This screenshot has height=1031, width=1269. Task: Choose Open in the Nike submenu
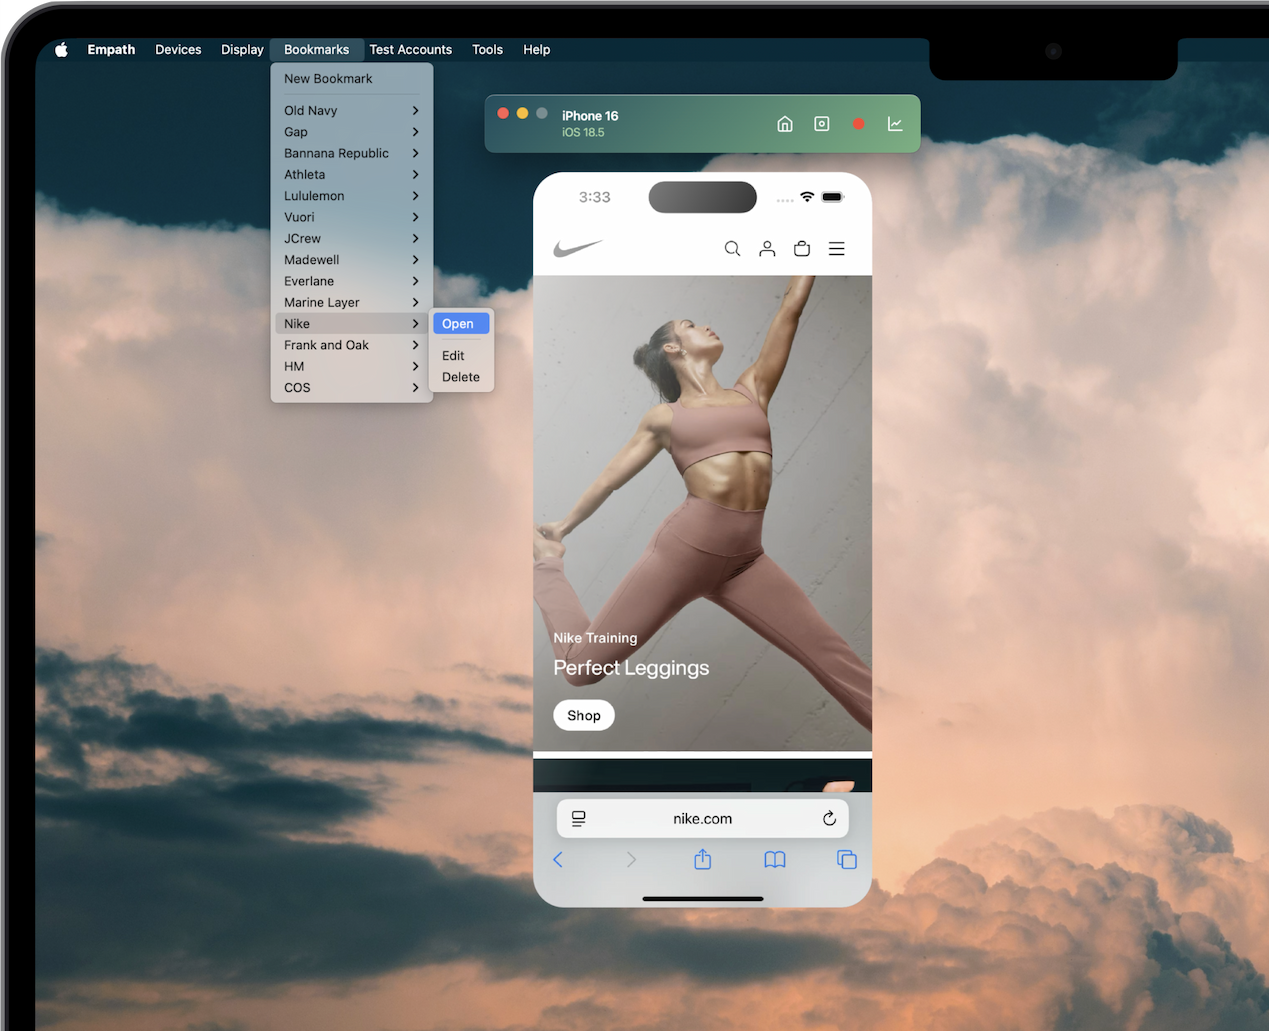(461, 324)
